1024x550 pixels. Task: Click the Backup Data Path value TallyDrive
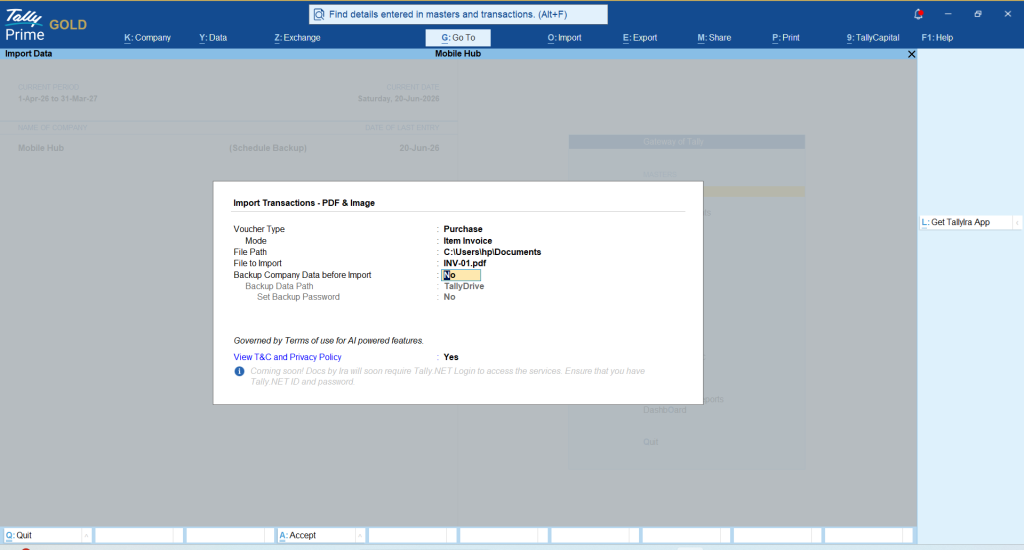point(464,286)
